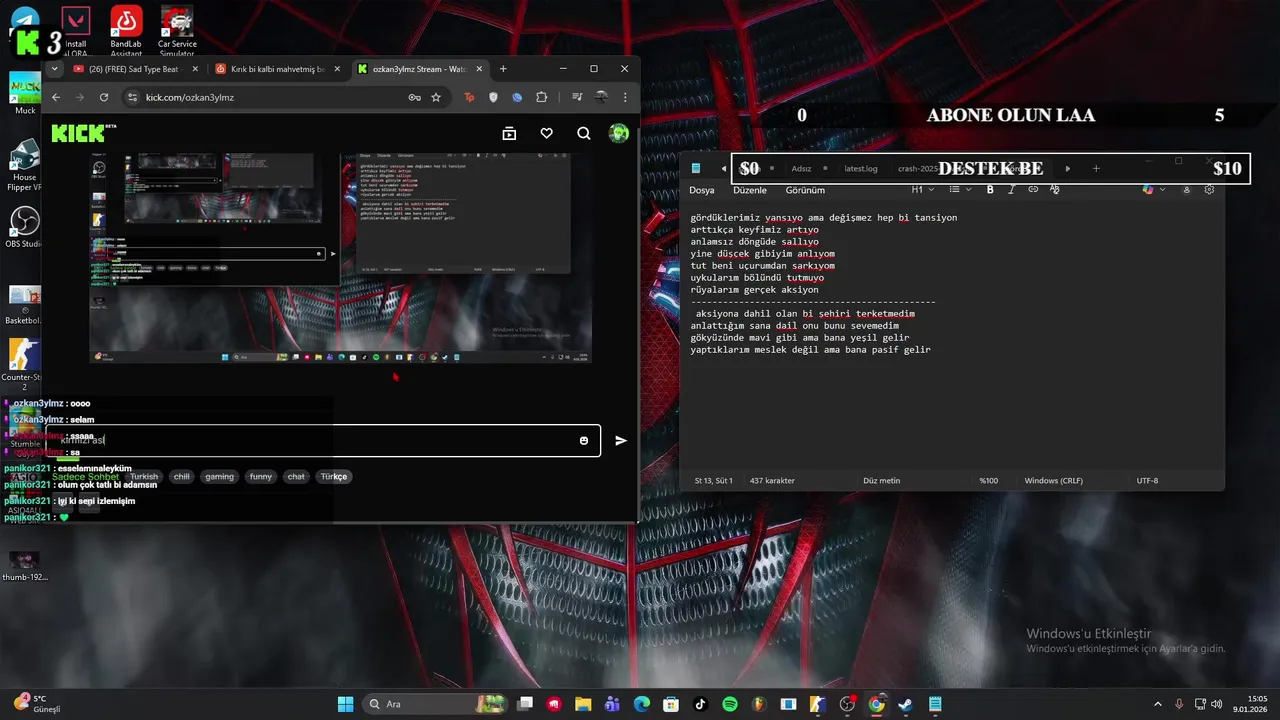Open the emoji picker in chat input

pos(584,441)
